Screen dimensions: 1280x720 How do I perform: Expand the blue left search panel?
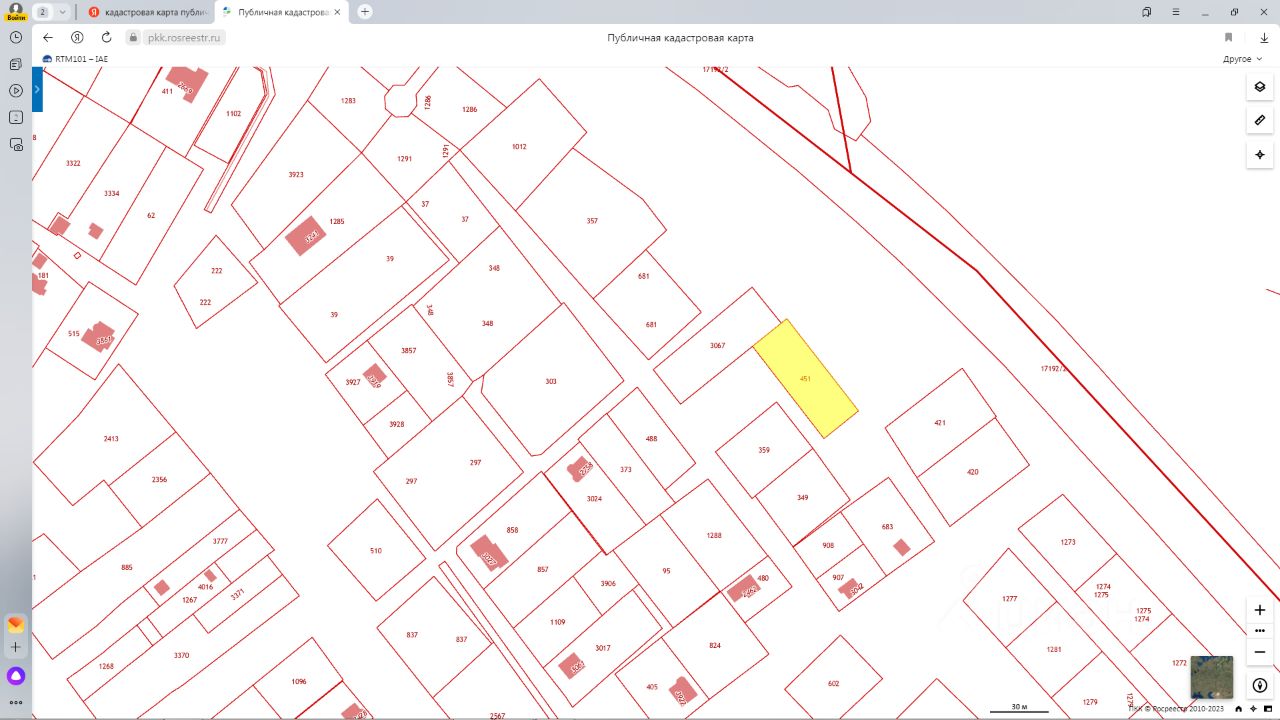click(x=37, y=89)
